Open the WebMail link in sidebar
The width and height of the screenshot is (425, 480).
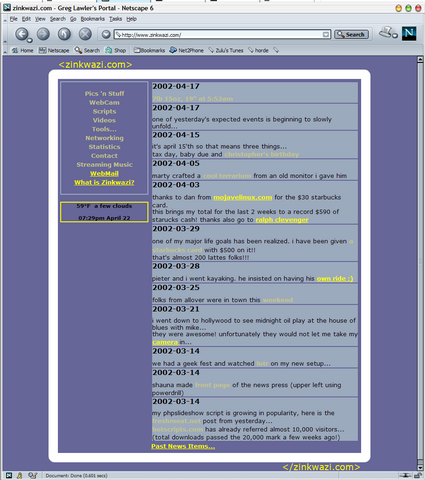[x=104, y=174]
